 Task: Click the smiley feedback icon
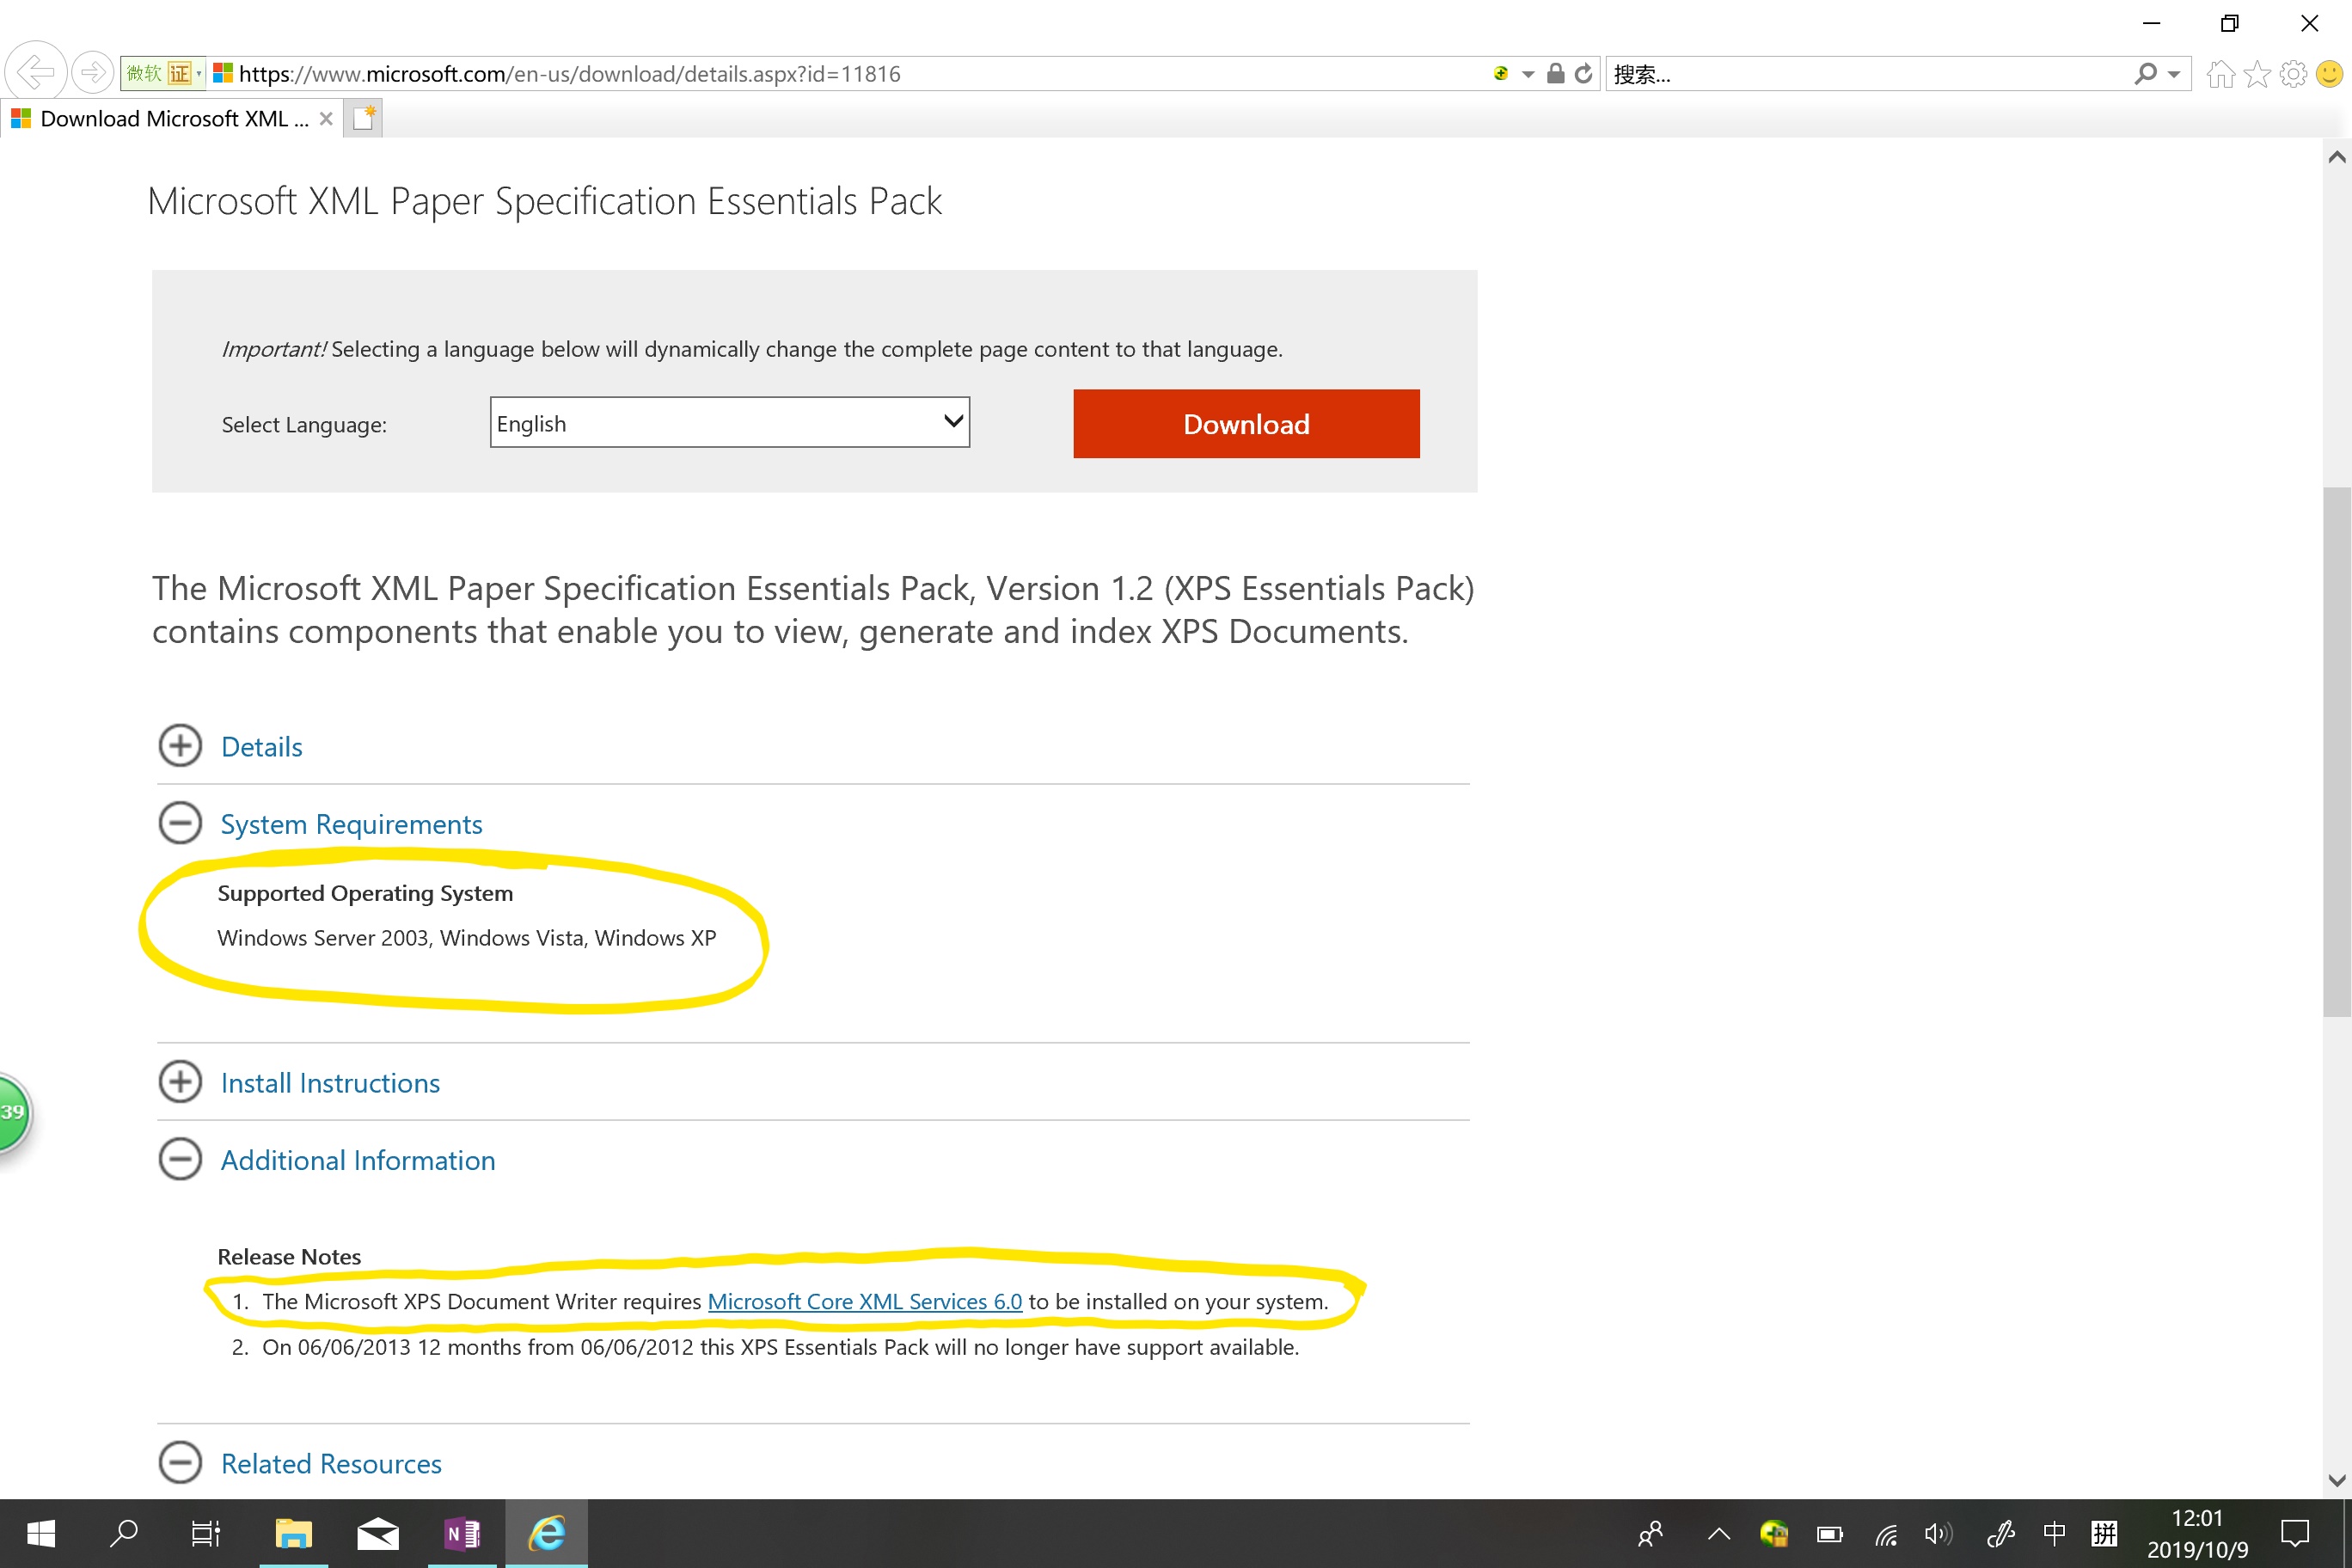(2329, 74)
